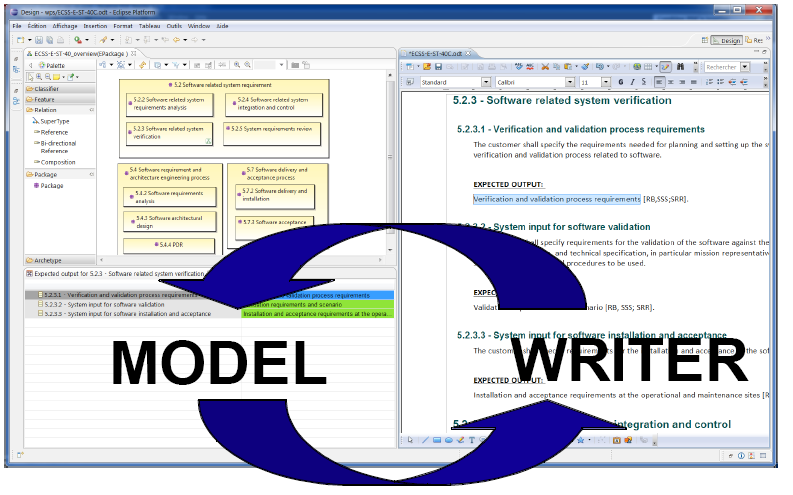Click the Format Paintbrush icon in writer toolbar
Screen dimensions: 793x495
585,67
